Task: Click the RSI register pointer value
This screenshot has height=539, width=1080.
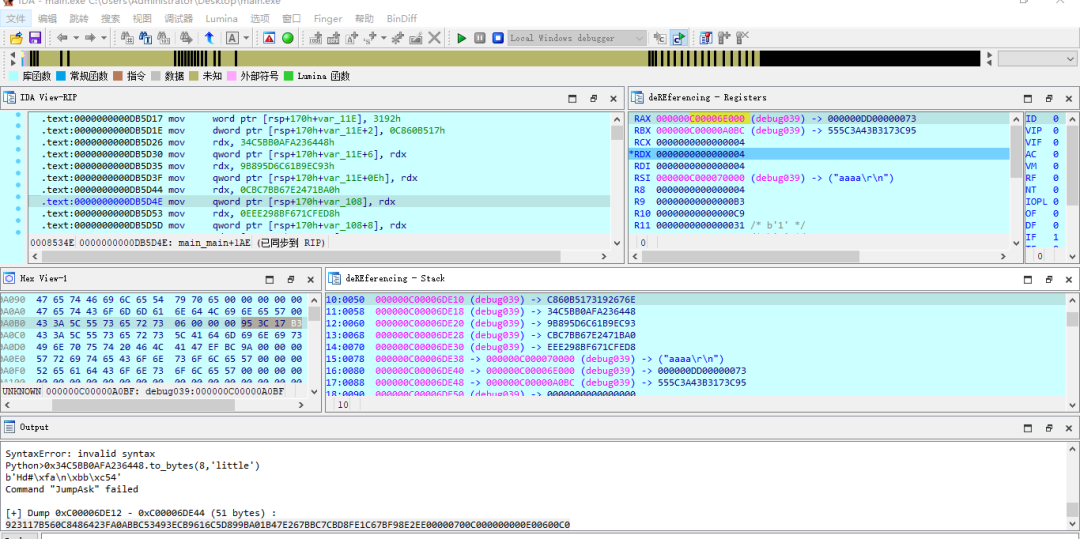Action: 700,178
